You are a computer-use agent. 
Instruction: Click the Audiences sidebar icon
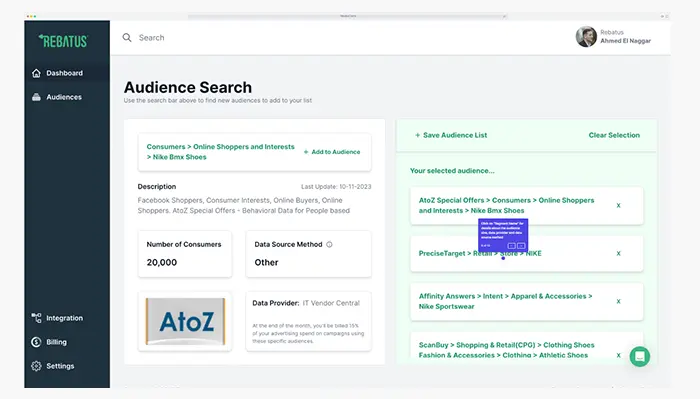(36, 97)
